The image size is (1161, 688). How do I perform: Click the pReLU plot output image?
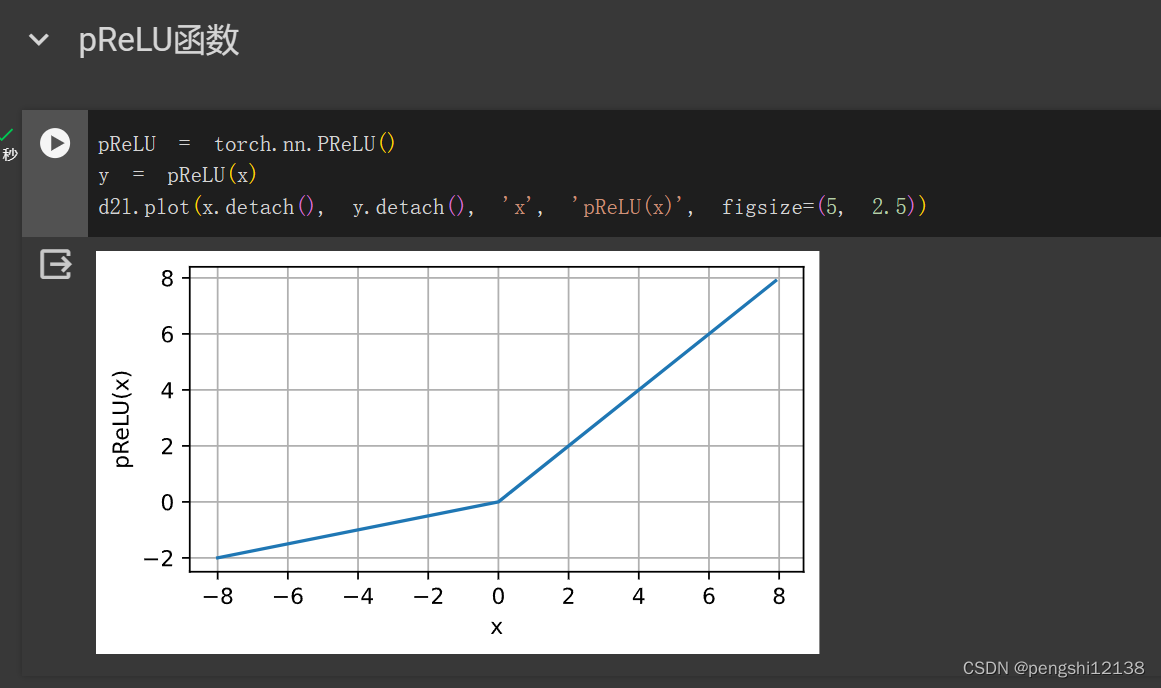[x=458, y=452]
